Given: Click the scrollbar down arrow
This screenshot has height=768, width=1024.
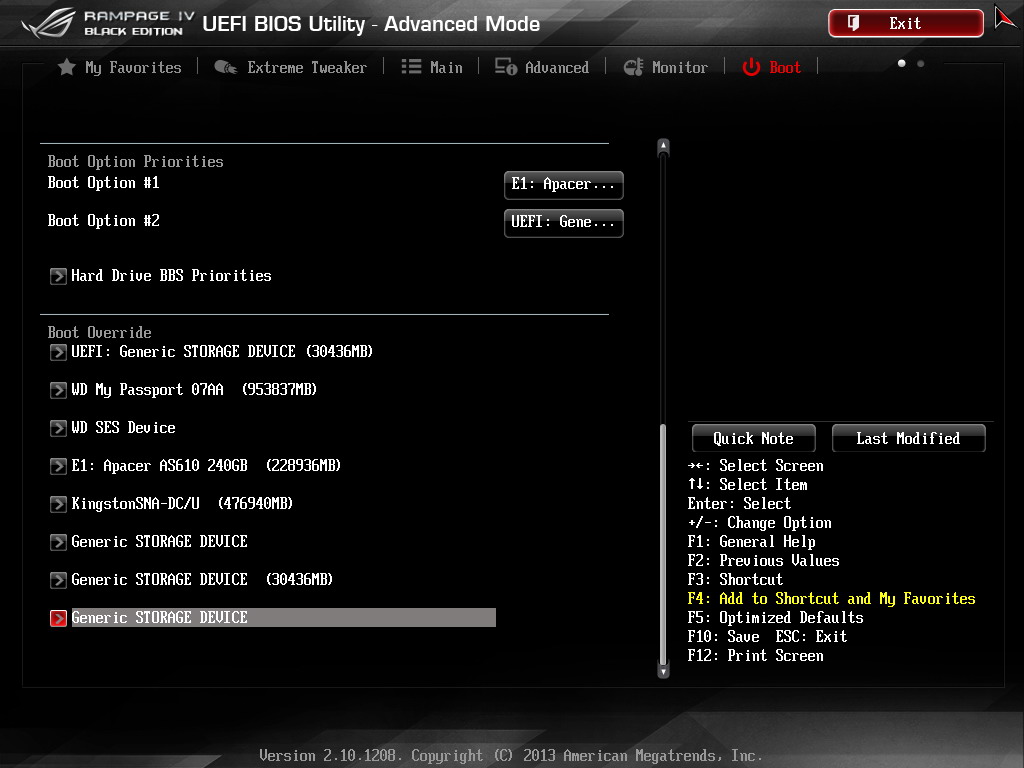Looking at the screenshot, I should click(x=664, y=671).
